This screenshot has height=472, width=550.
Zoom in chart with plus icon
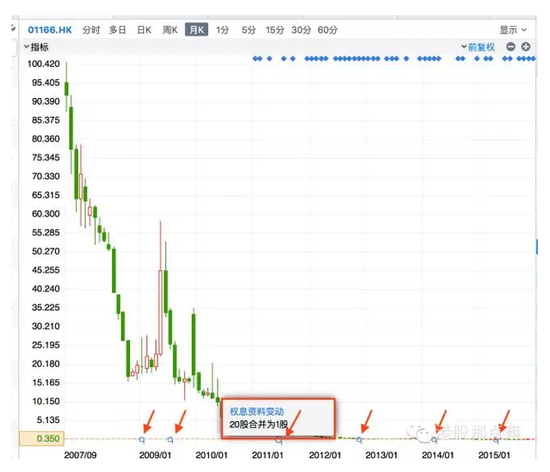pos(525,47)
